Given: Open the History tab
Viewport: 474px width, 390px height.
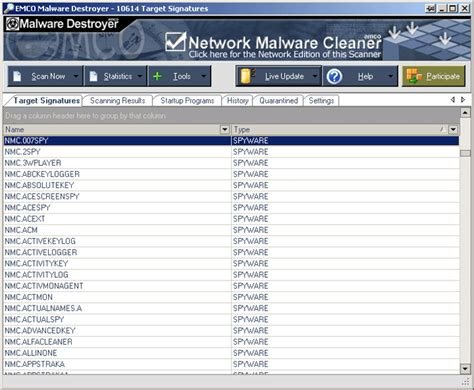Looking at the screenshot, I should pos(237,101).
